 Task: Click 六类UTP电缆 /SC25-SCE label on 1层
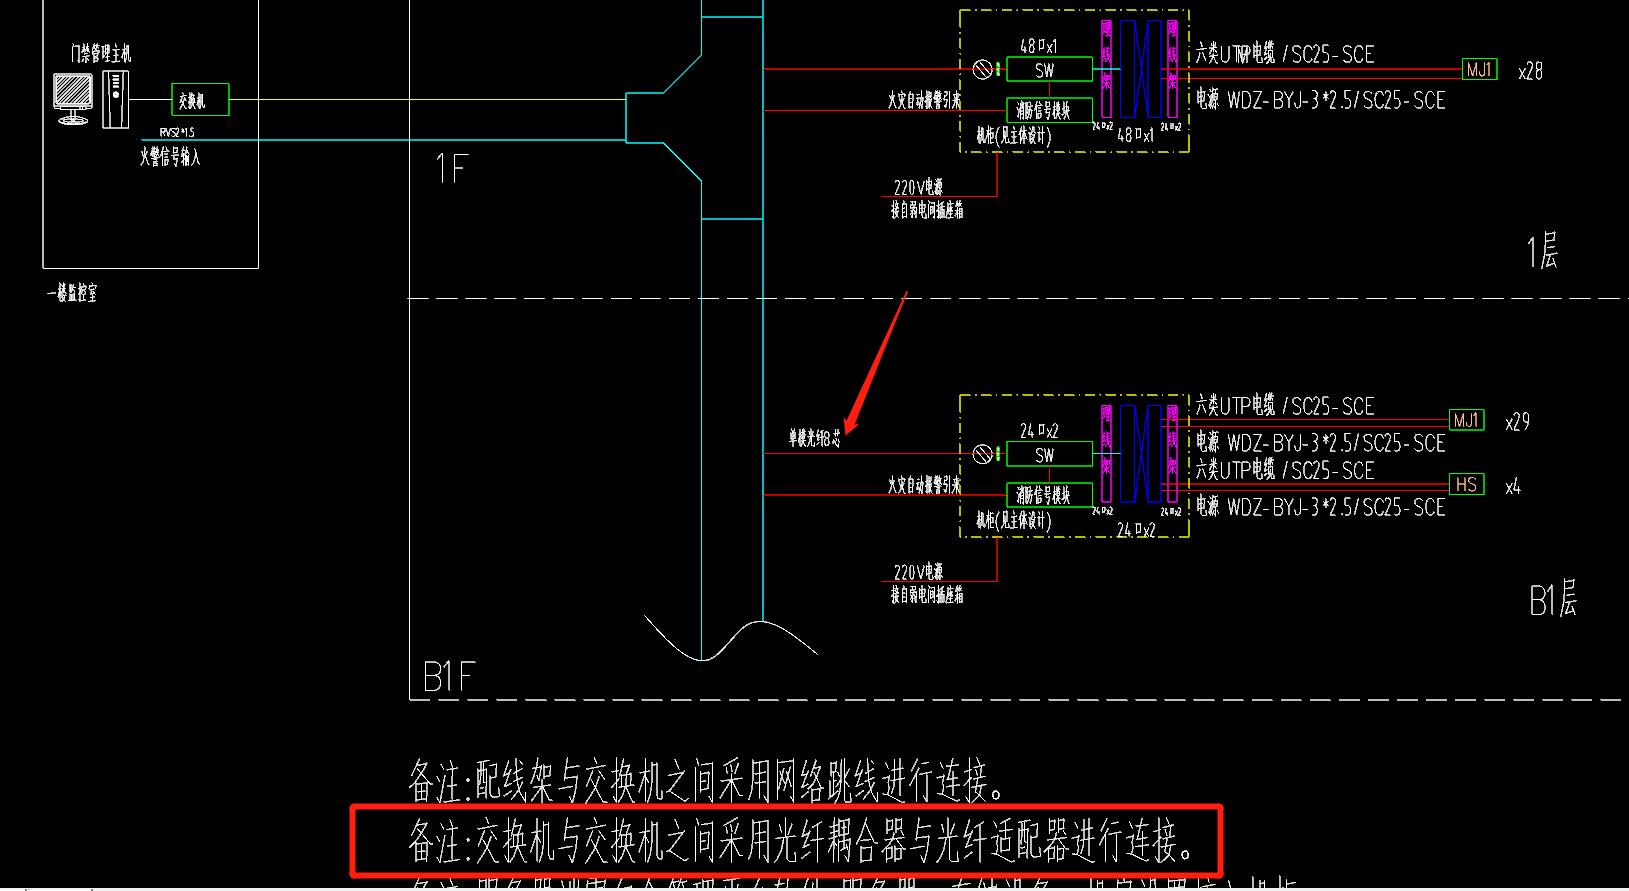1285,54
